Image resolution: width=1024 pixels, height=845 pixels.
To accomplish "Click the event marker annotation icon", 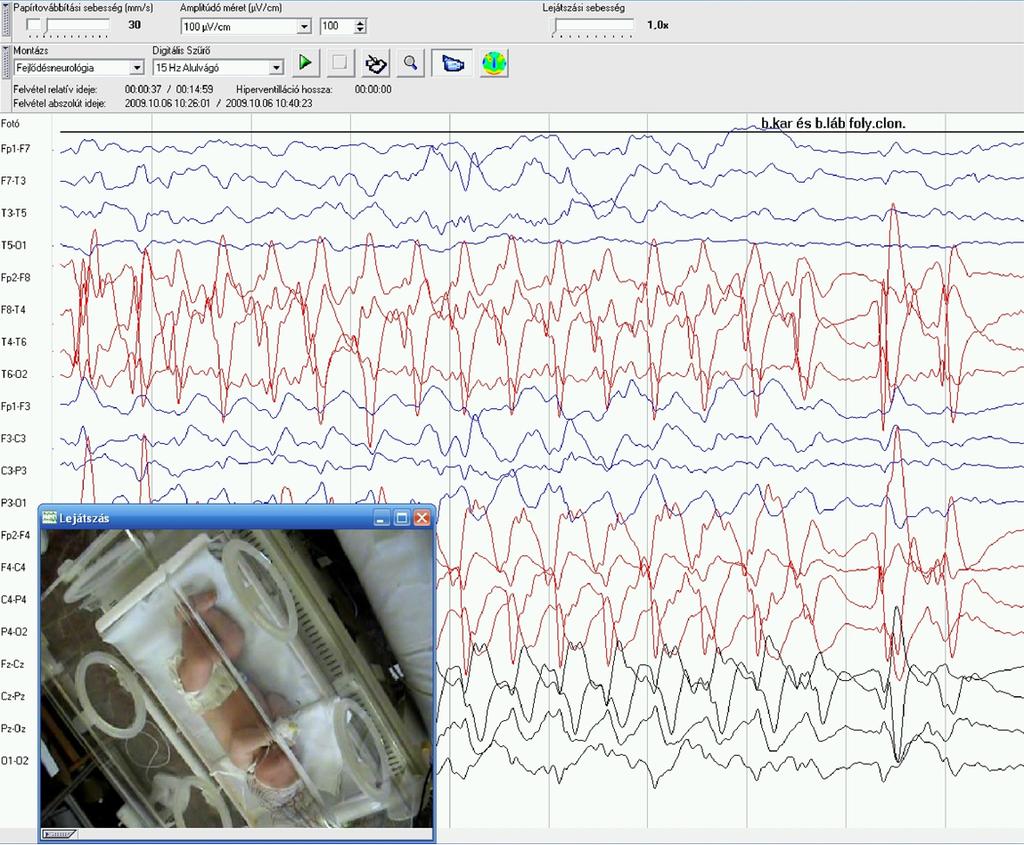I will [x=376, y=63].
